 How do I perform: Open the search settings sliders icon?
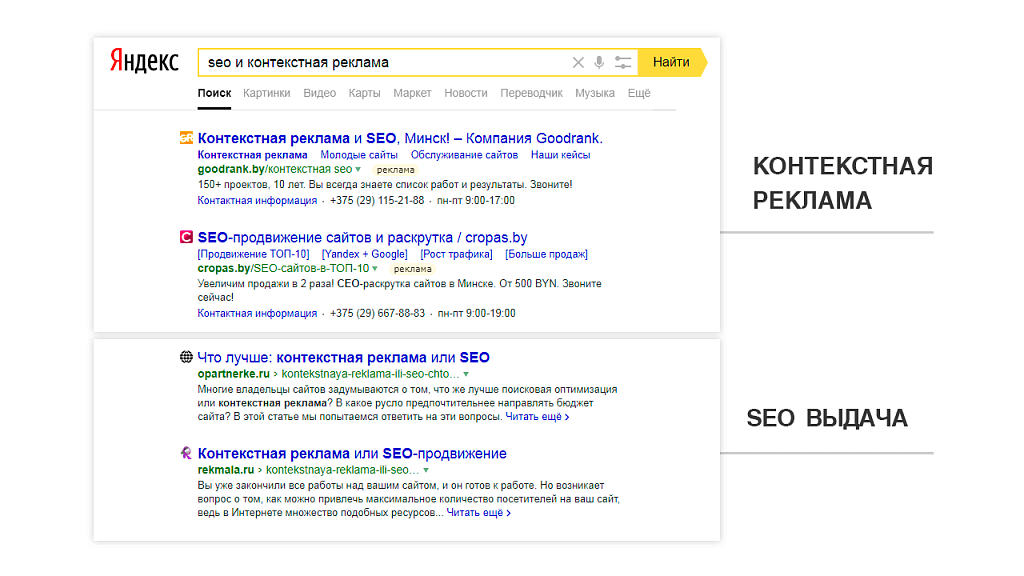point(623,63)
